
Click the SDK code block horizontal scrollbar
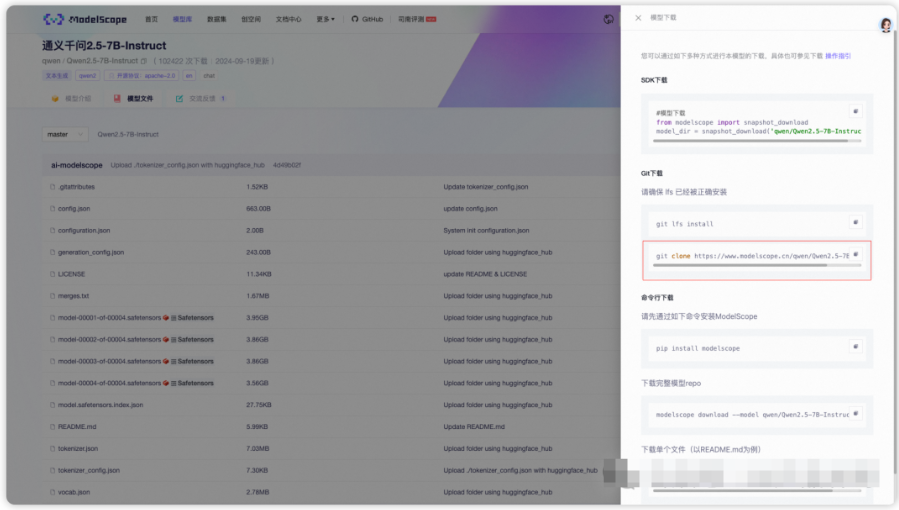point(750,140)
